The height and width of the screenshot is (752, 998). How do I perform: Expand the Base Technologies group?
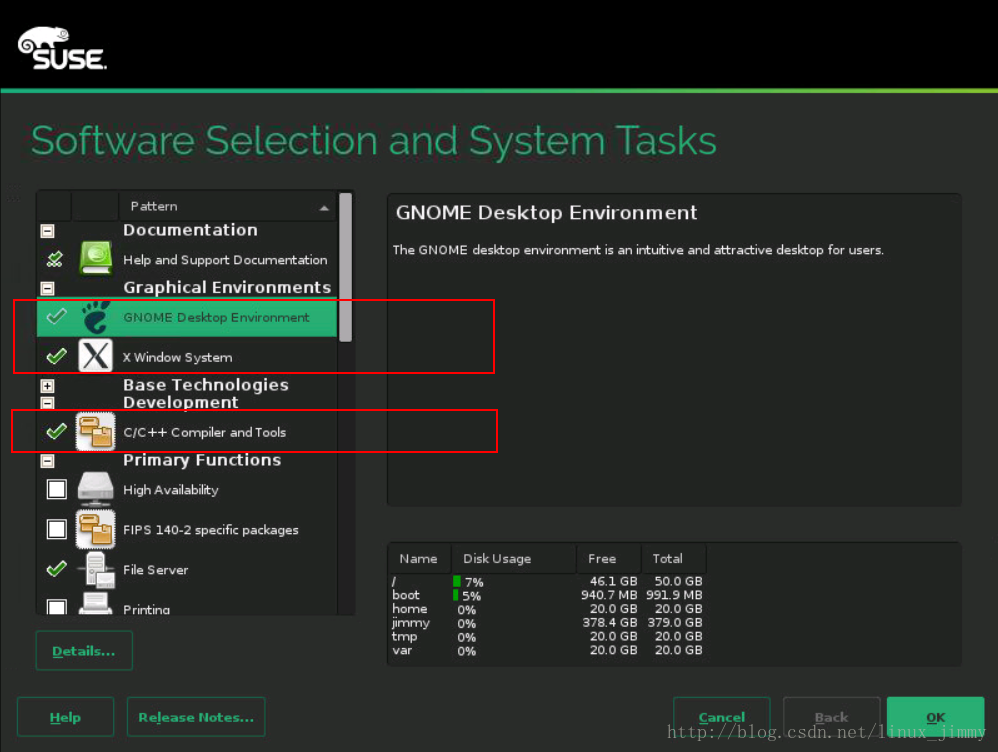point(47,386)
